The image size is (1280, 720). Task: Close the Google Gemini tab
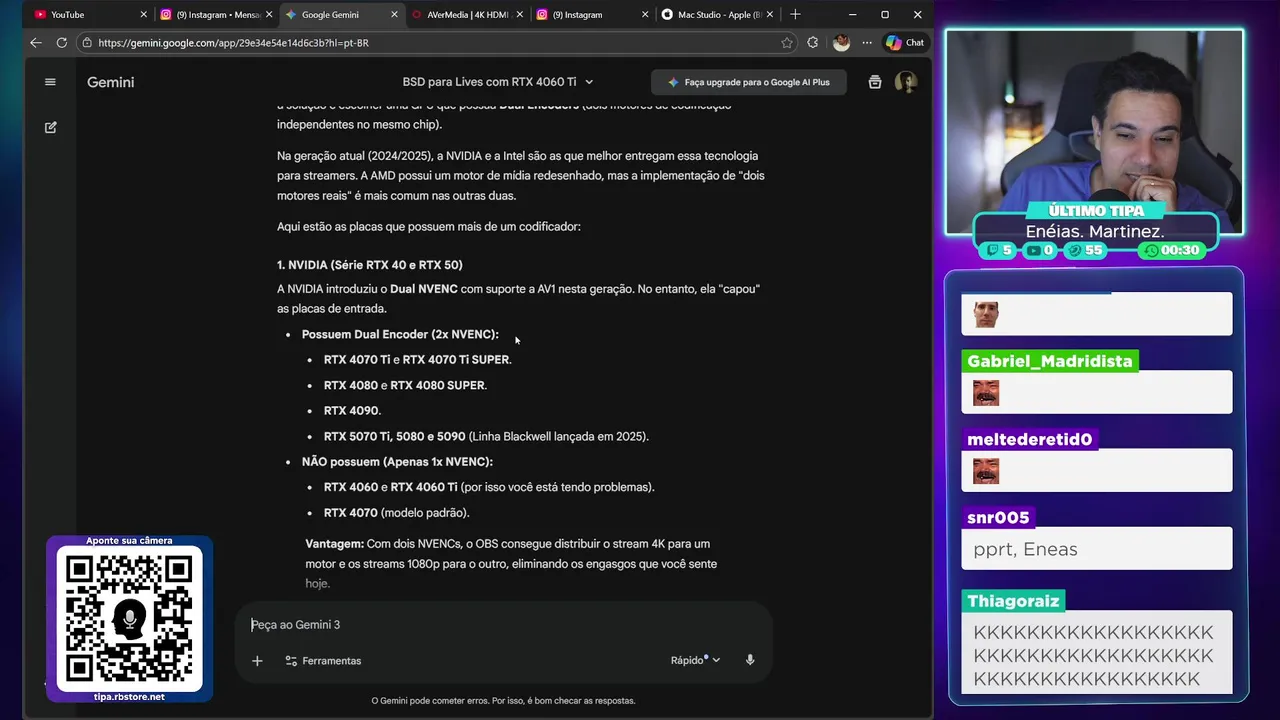click(395, 15)
